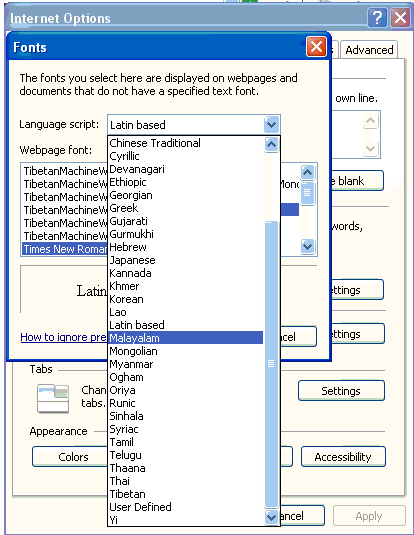The image size is (414, 535).
Task: Open Tabs Settings button
Action: (x=341, y=391)
